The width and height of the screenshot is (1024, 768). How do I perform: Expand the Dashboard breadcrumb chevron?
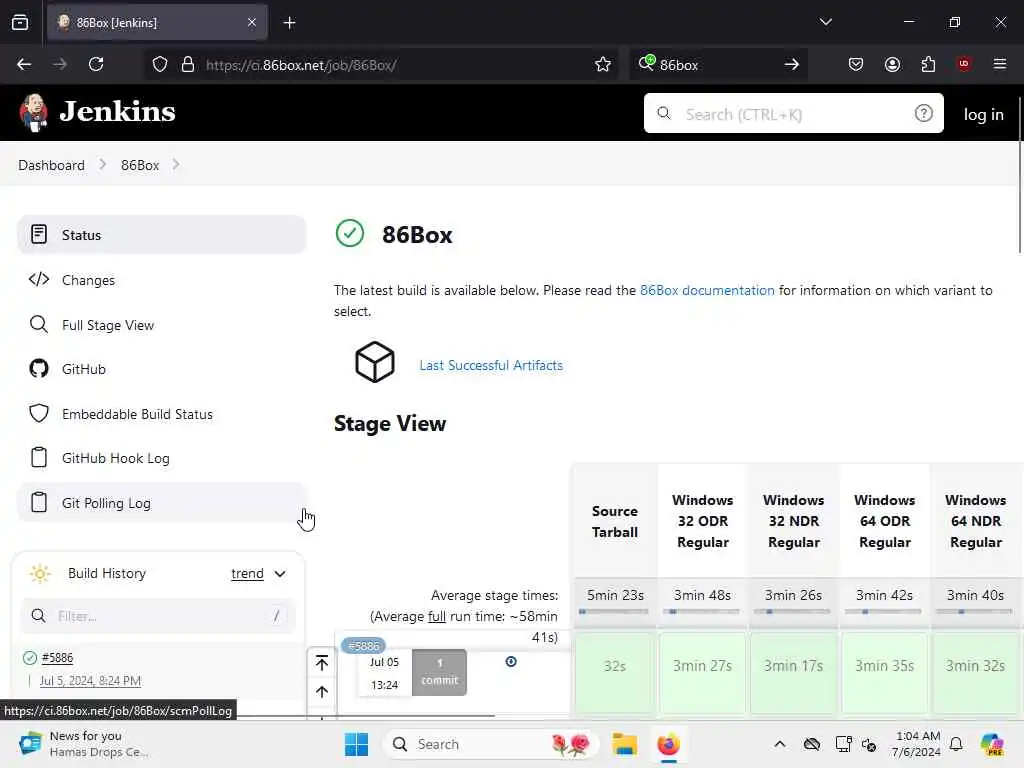click(x=103, y=165)
